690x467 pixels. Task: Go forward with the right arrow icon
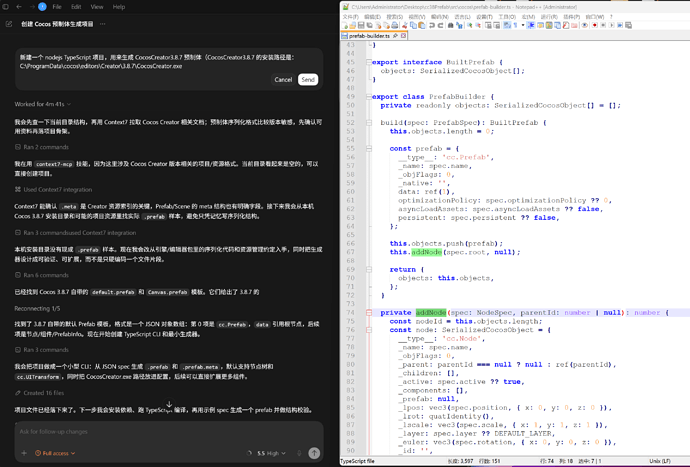32,7
